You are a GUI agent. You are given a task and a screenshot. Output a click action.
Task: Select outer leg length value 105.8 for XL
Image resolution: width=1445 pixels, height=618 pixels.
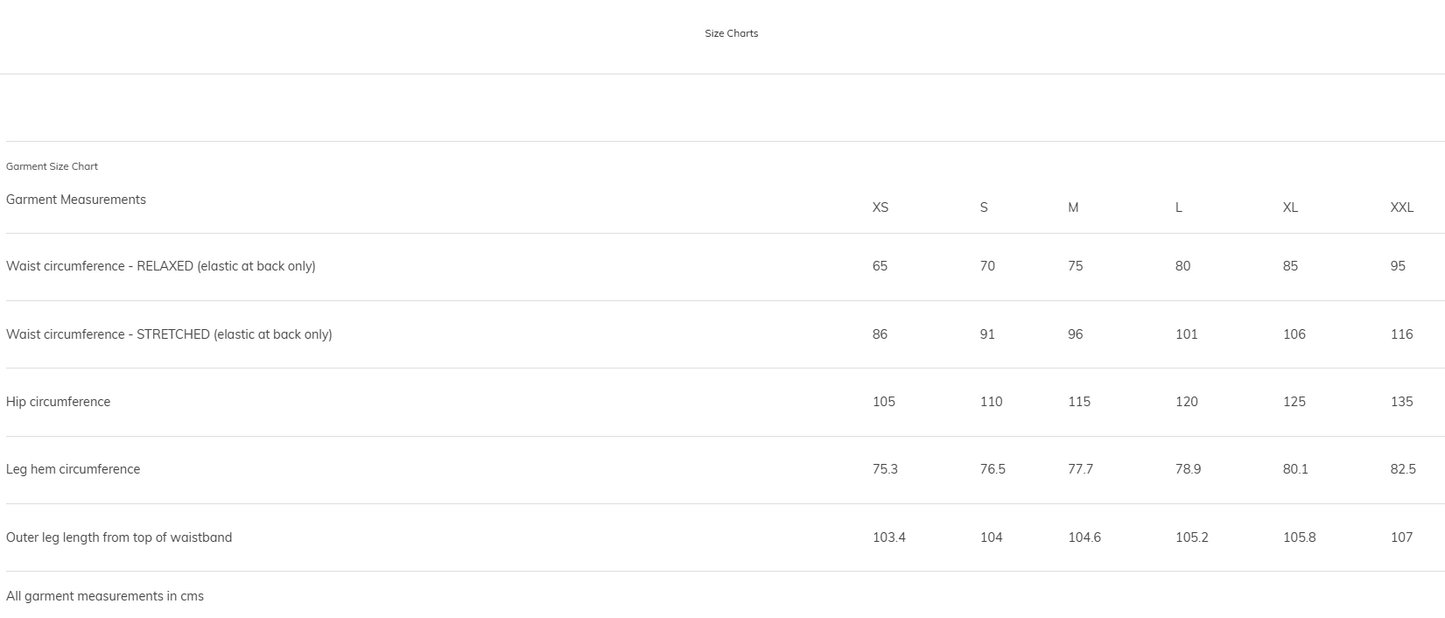pos(1299,537)
